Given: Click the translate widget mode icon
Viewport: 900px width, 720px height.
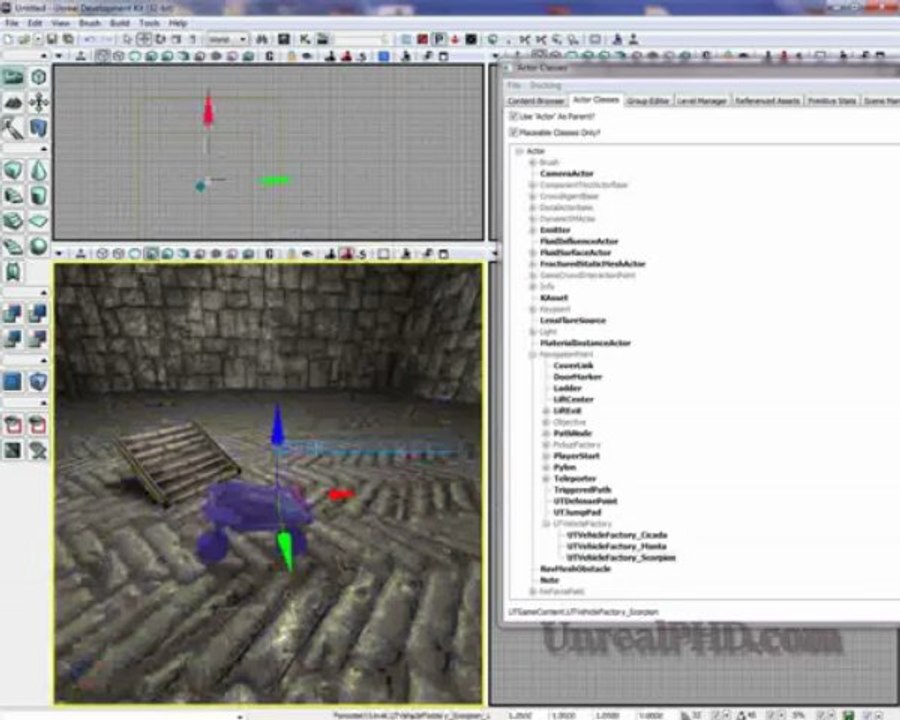Looking at the screenshot, I should point(144,39).
